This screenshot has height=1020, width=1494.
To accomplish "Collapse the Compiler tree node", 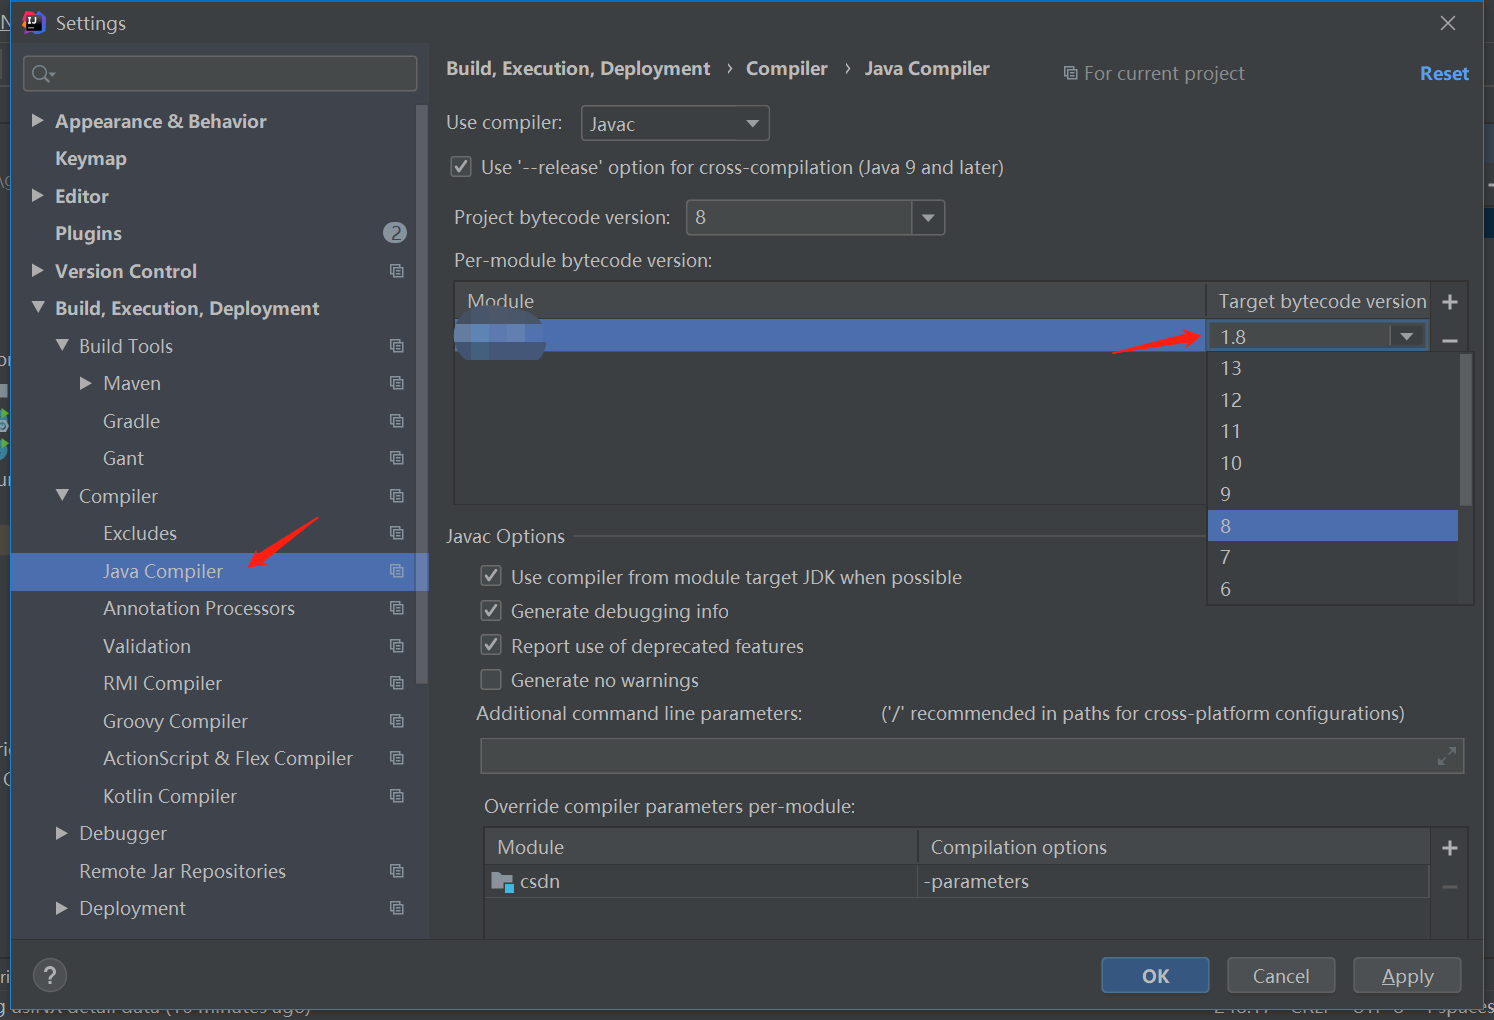I will click(x=62, y=496).
